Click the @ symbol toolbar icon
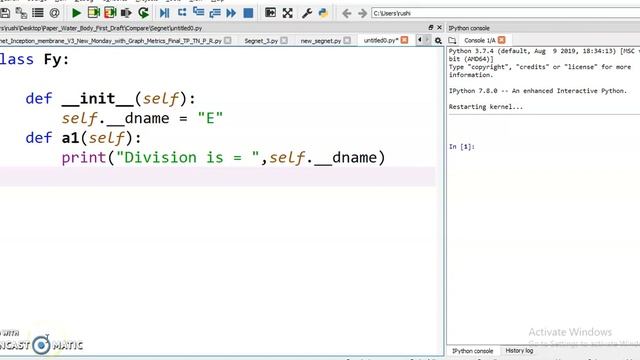 (54, 13)
